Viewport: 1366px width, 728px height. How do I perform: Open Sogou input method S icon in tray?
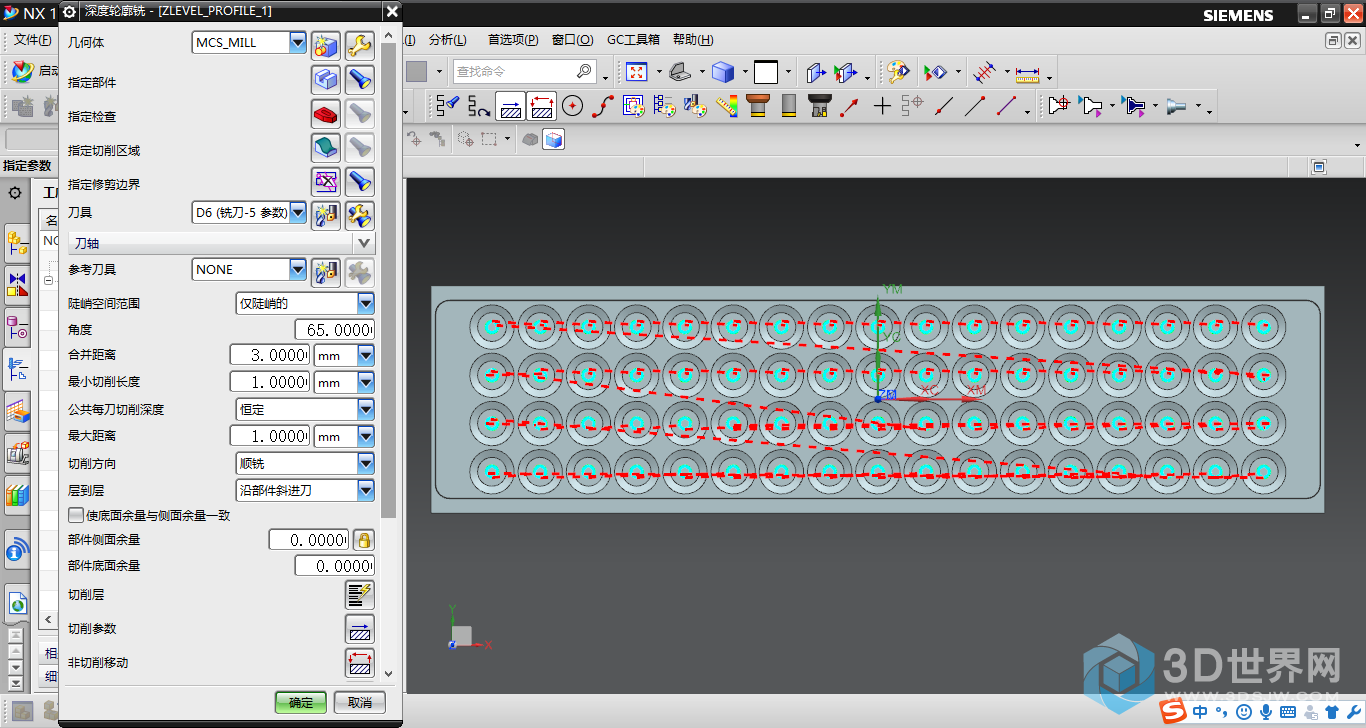click(1174, 711)
